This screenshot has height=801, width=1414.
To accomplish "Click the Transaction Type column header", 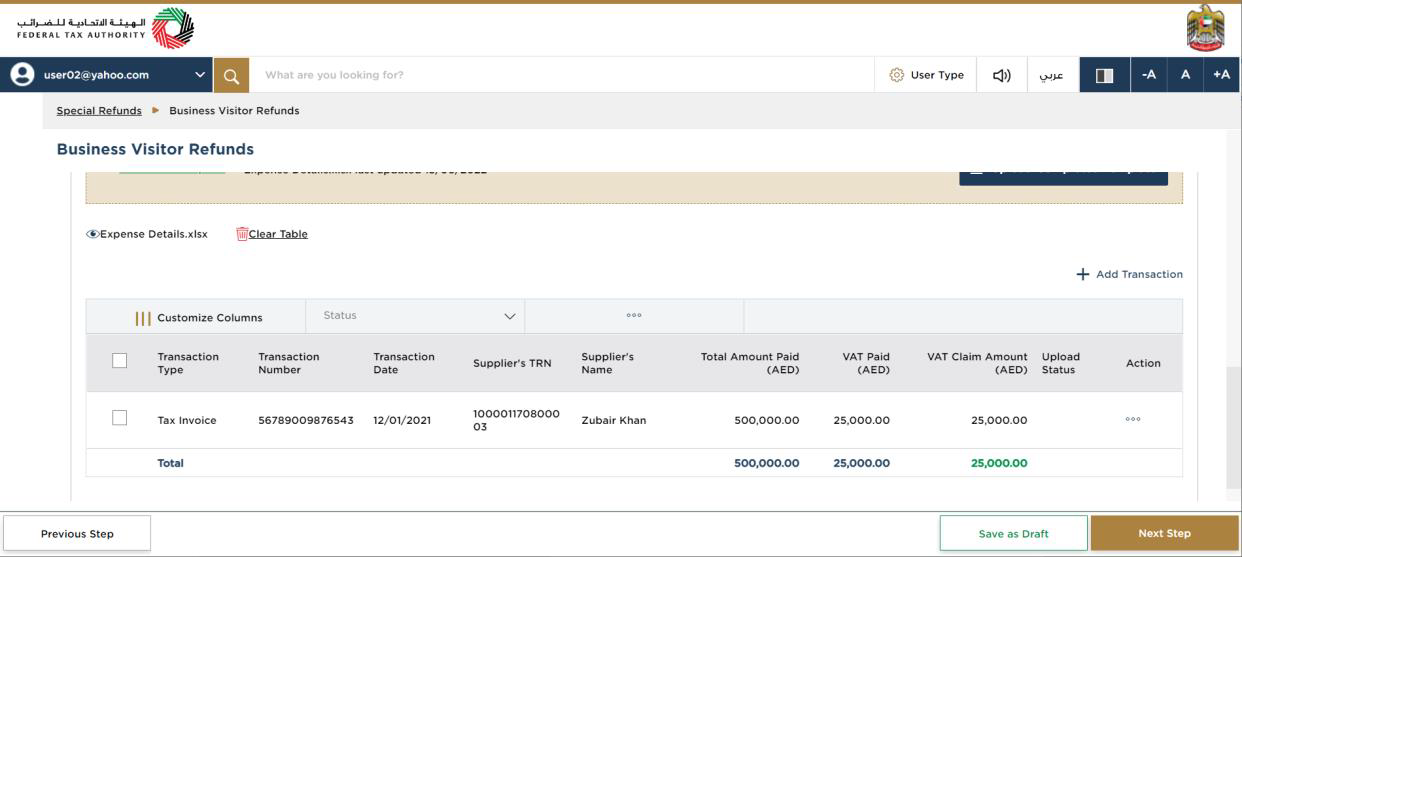I will (188, 363).
